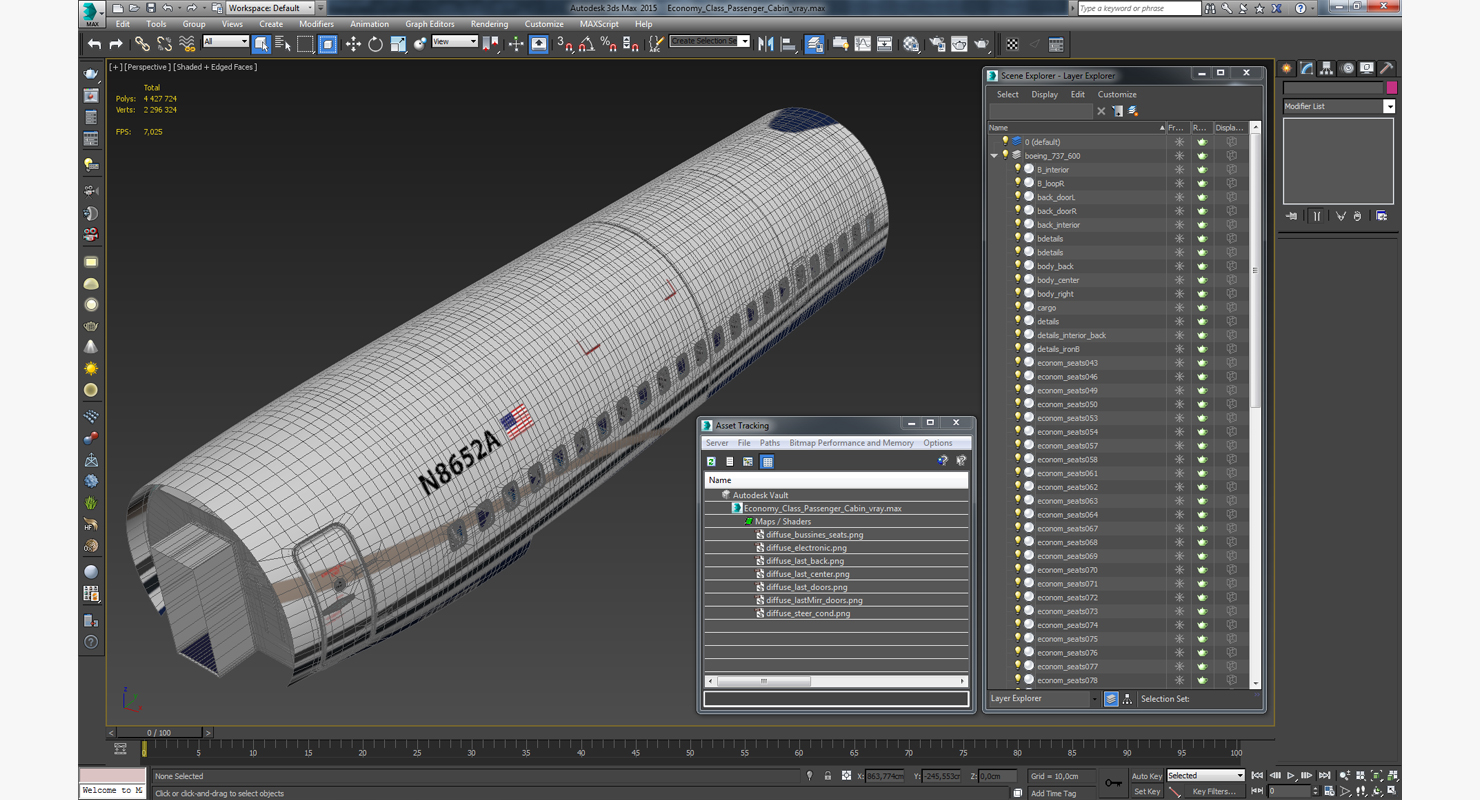Image resolution: width=1480 pixels, height=800 pixels.
Task: Open the Modifiers menu
Action: (x=316, y=24)
